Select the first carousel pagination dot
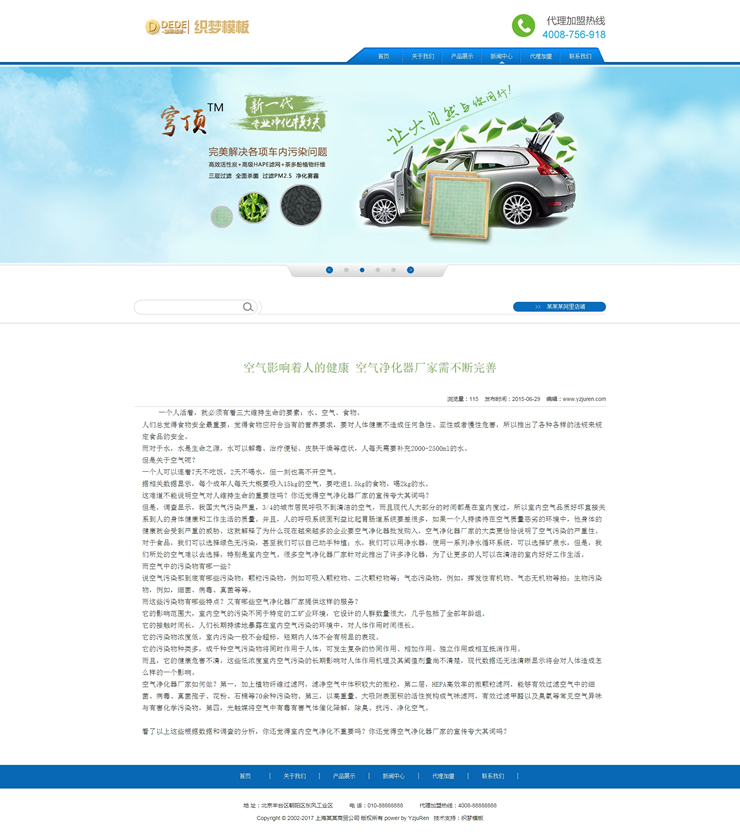 tap(346, 270)
